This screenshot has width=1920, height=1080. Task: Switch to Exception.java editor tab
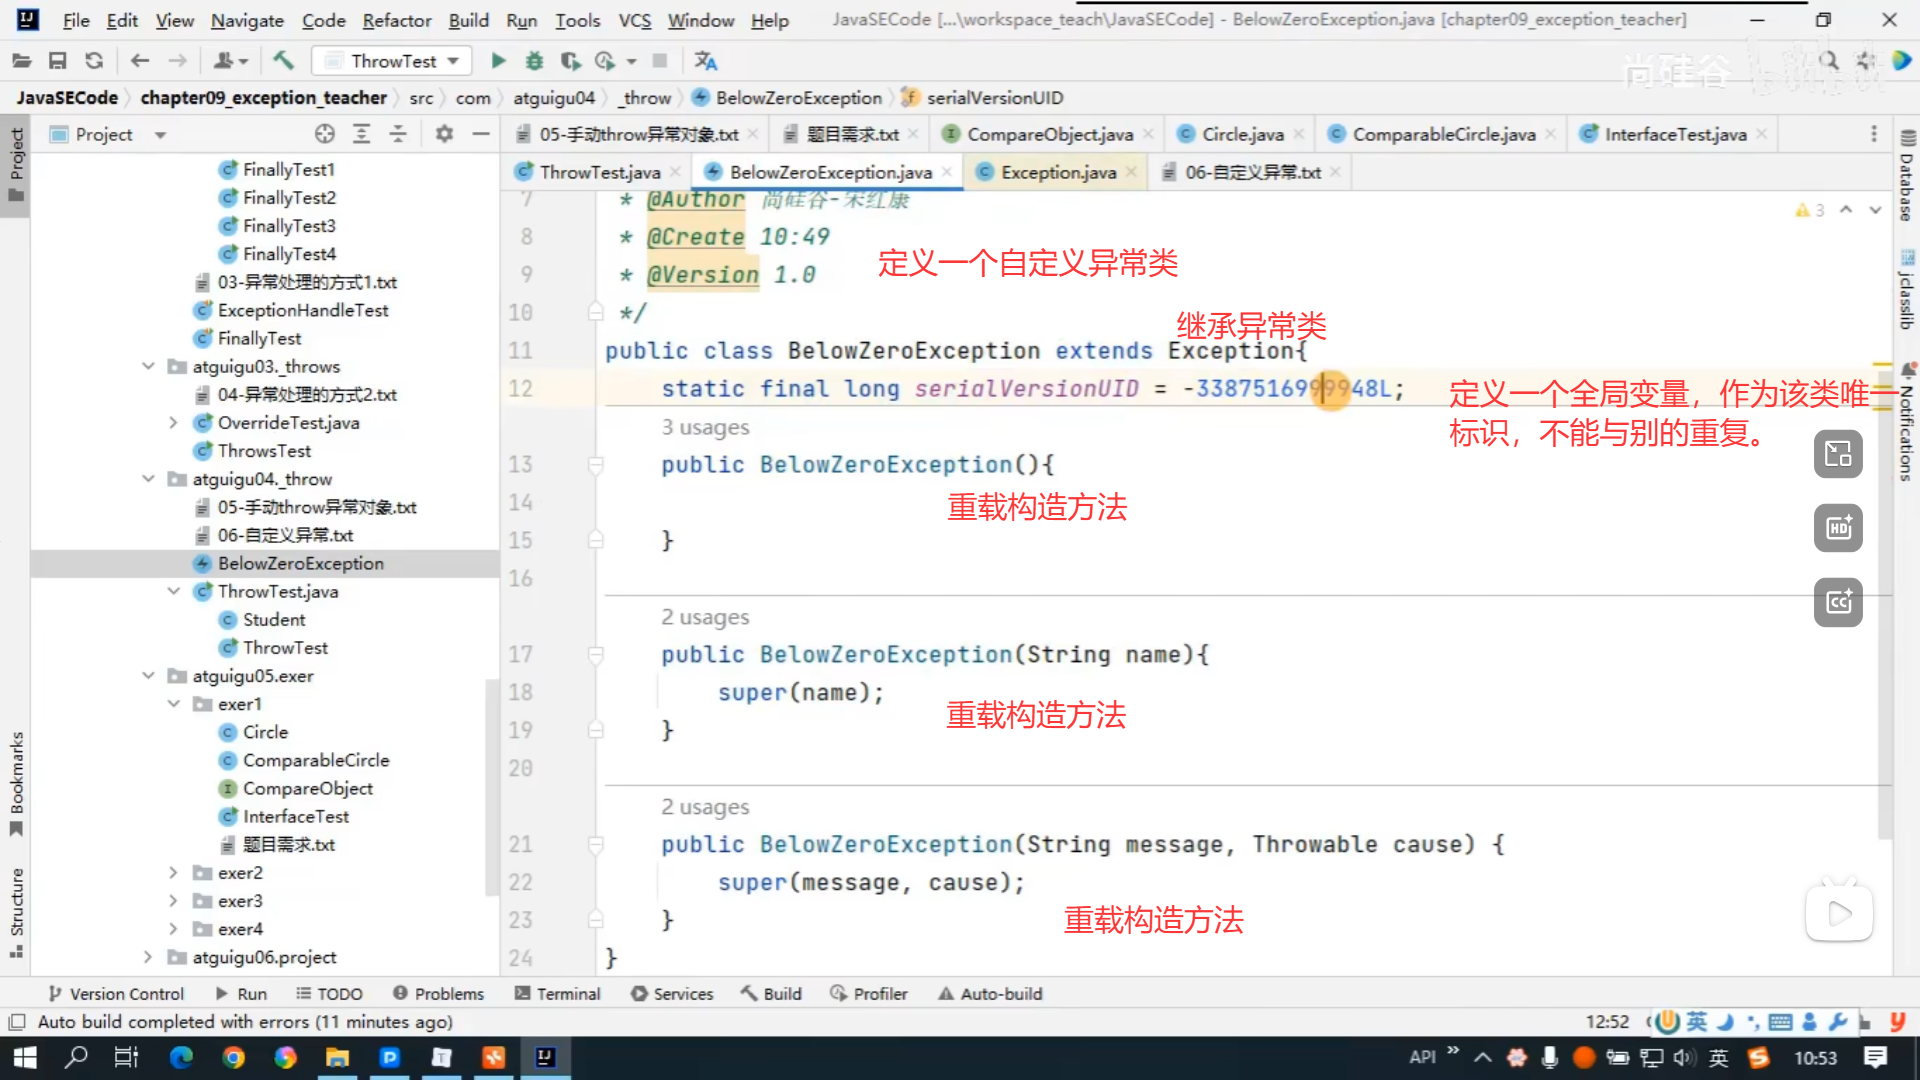coord(1058,172)
